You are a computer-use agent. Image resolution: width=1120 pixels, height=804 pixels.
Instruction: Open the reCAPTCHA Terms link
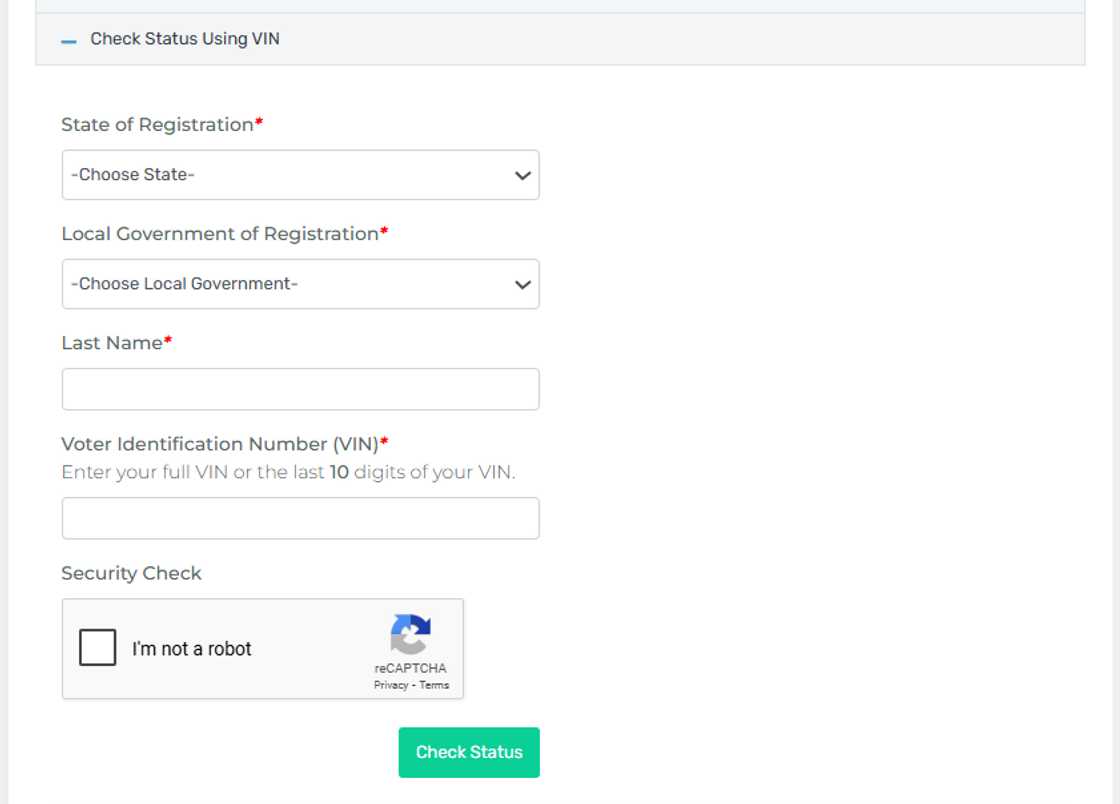tap(434, 686)
